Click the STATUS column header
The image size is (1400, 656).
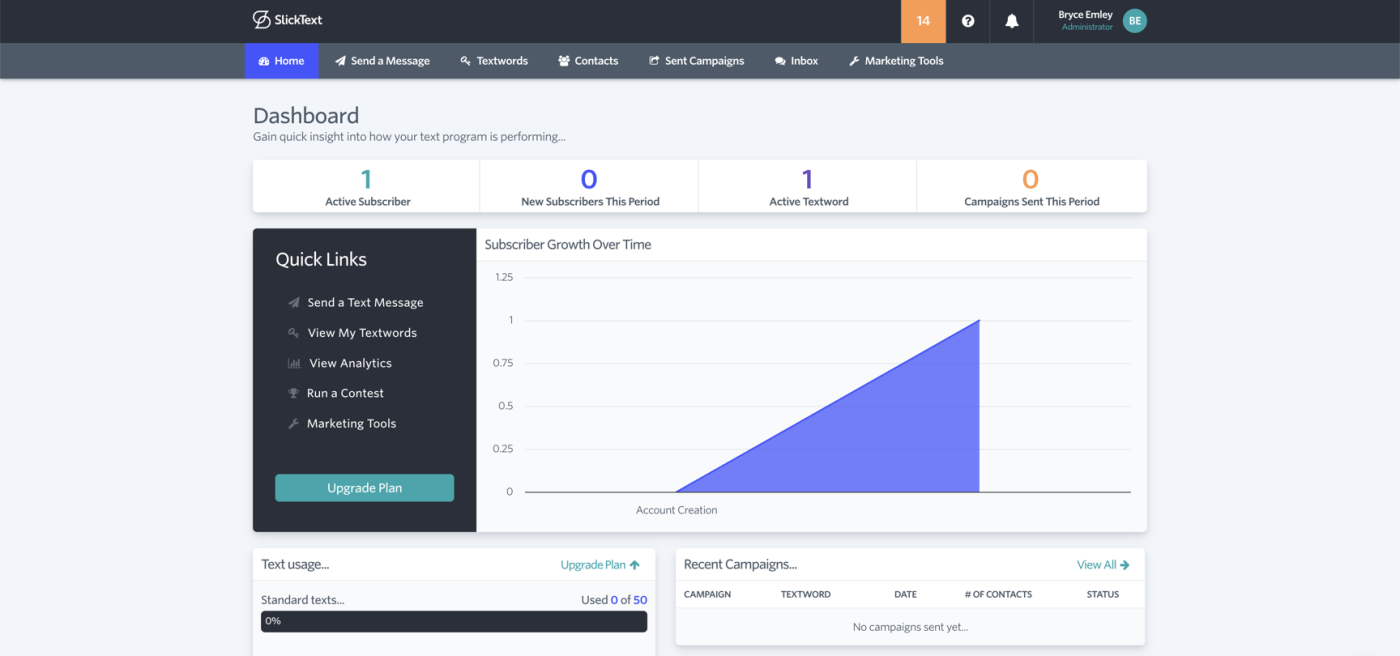[1103, 594]
